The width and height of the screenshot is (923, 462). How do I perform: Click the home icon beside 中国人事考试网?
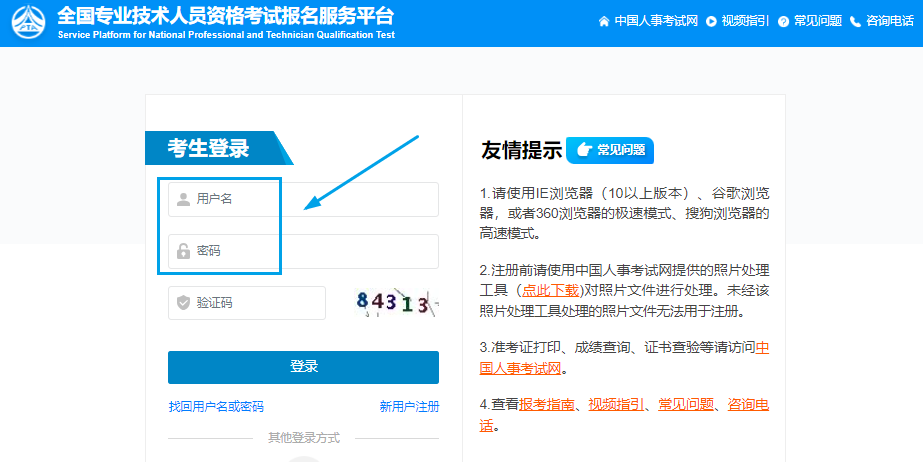point(603,22)
